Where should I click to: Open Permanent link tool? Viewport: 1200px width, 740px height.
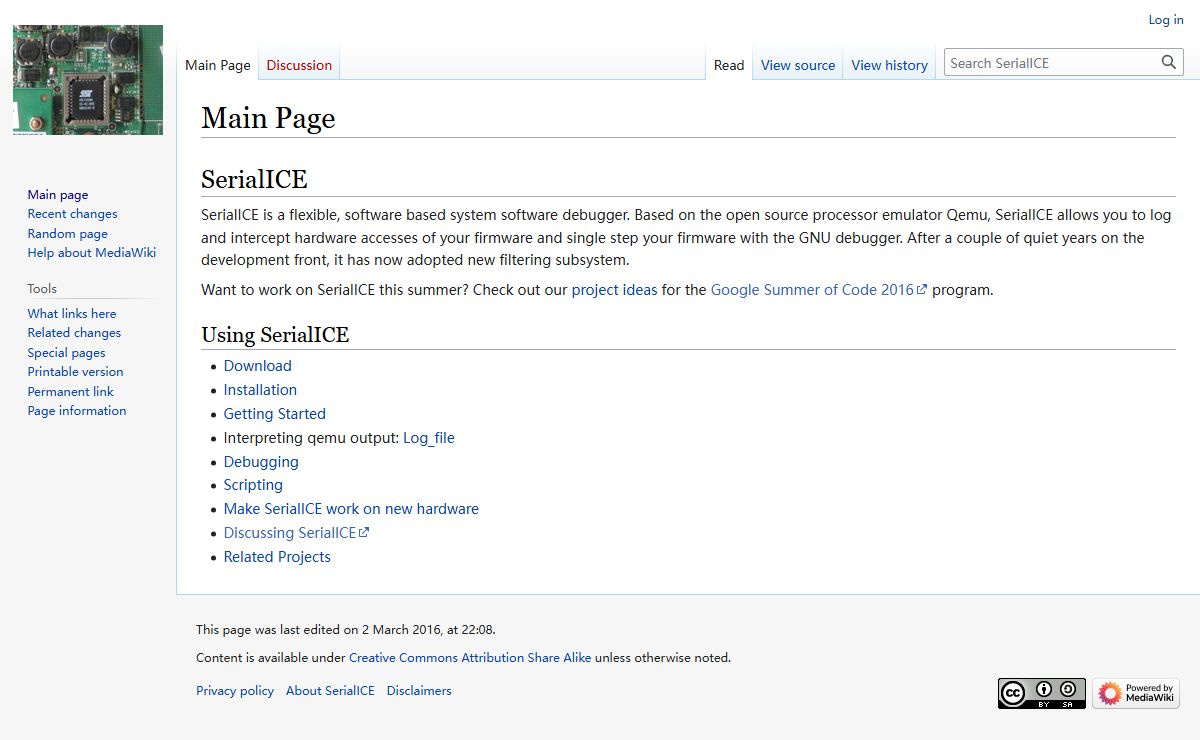pos(71,391)
